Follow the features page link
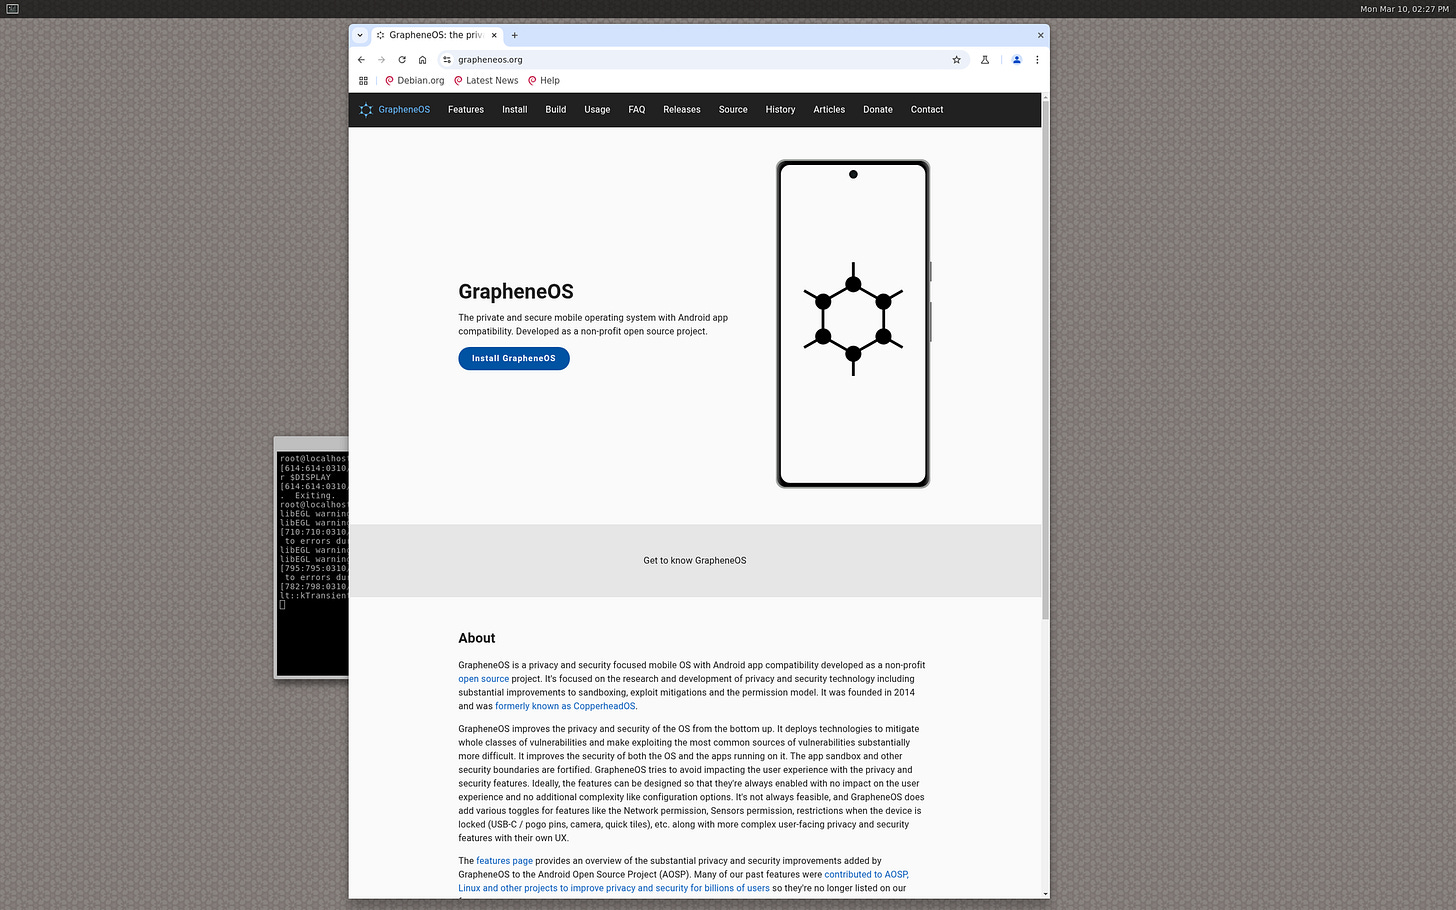 [x=504, y=861]
